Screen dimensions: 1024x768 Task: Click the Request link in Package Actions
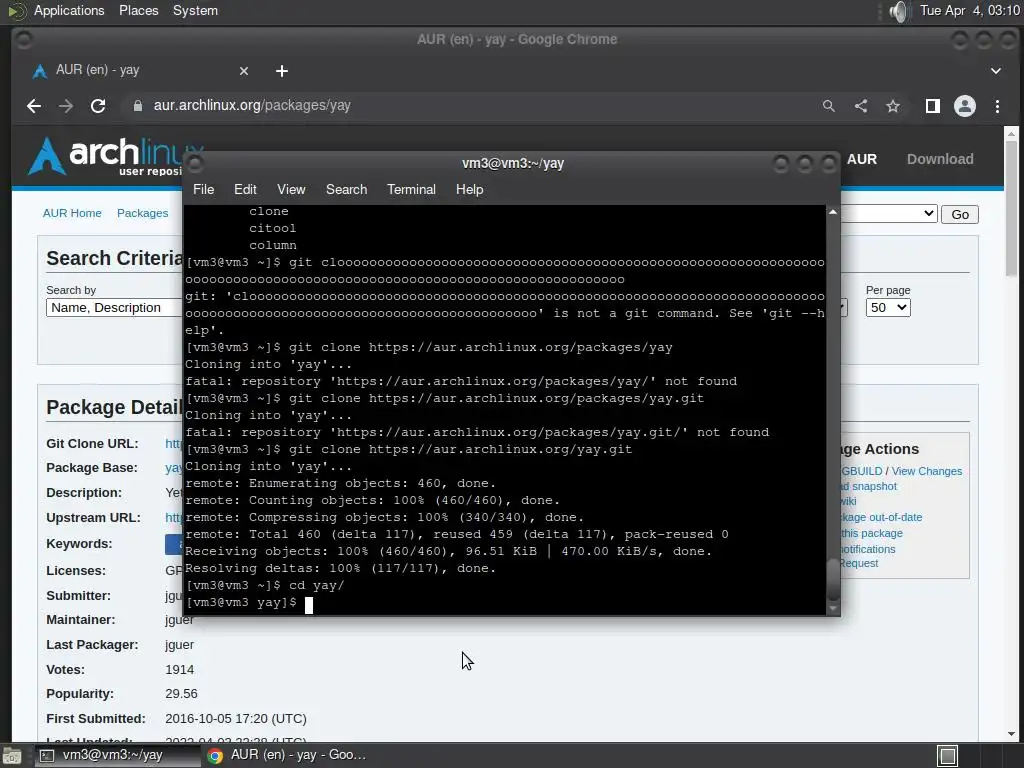[859, 563]
